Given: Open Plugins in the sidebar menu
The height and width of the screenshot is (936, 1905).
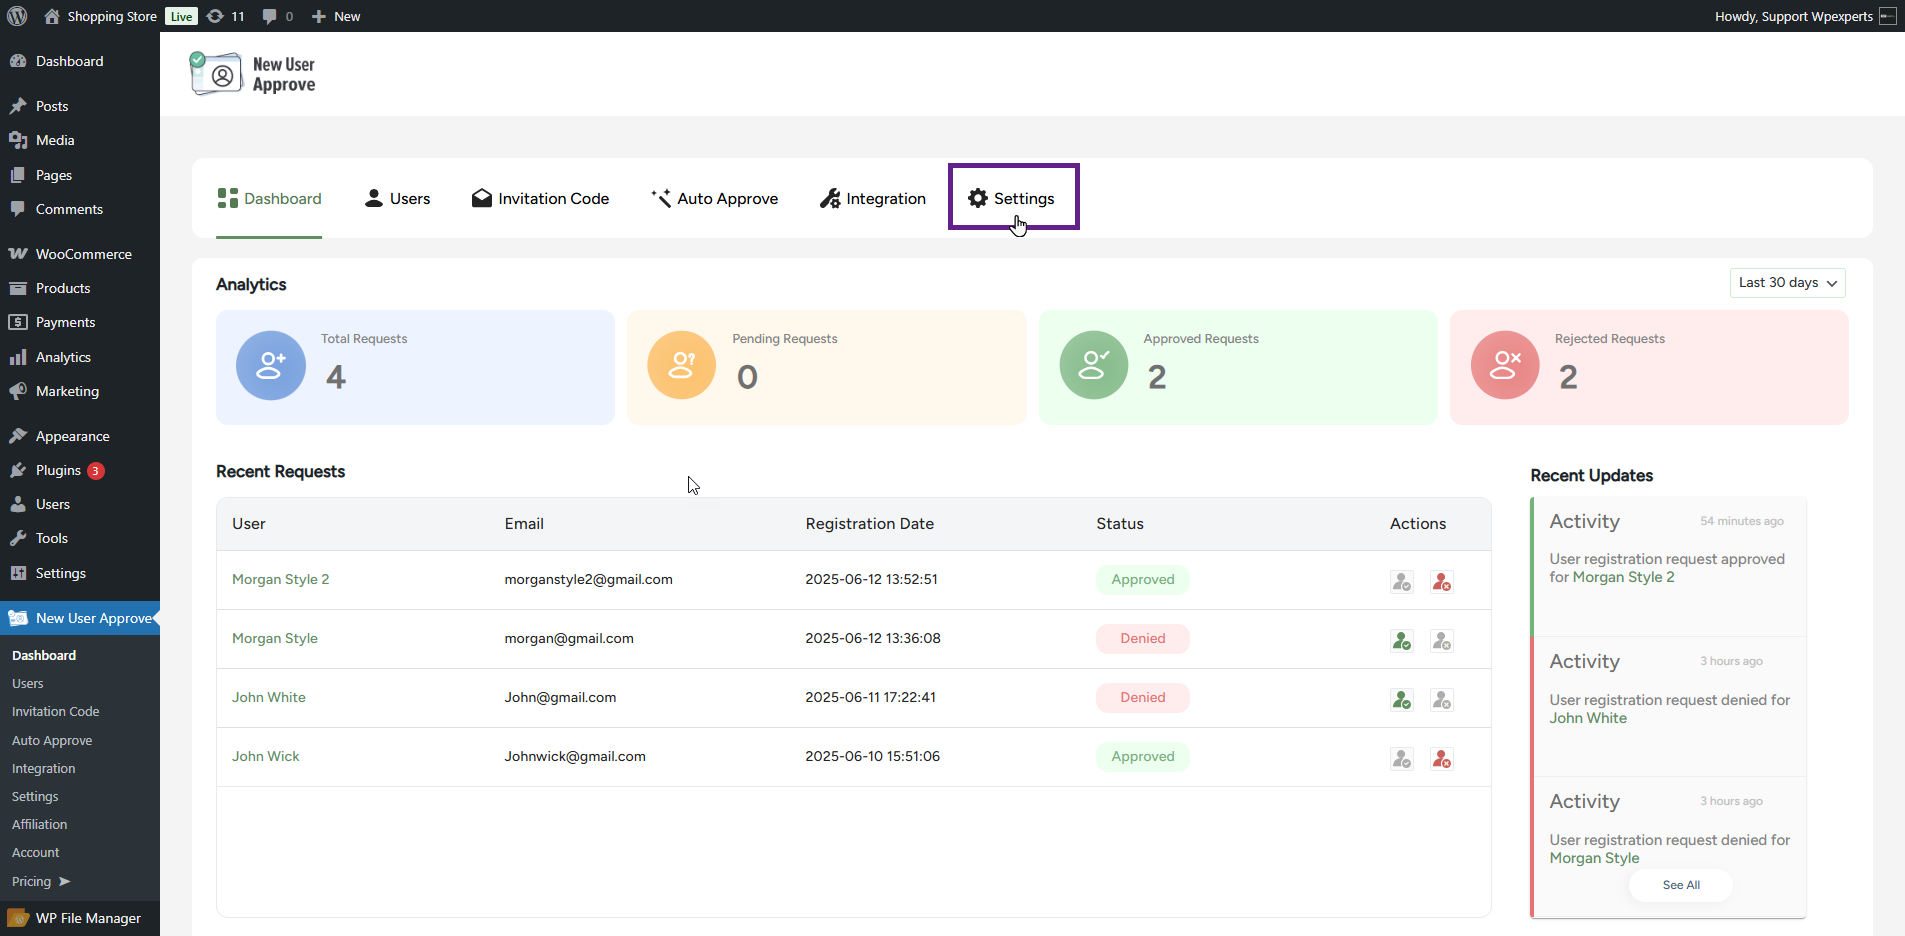Looking at the screenshot, I should point(58,470).
